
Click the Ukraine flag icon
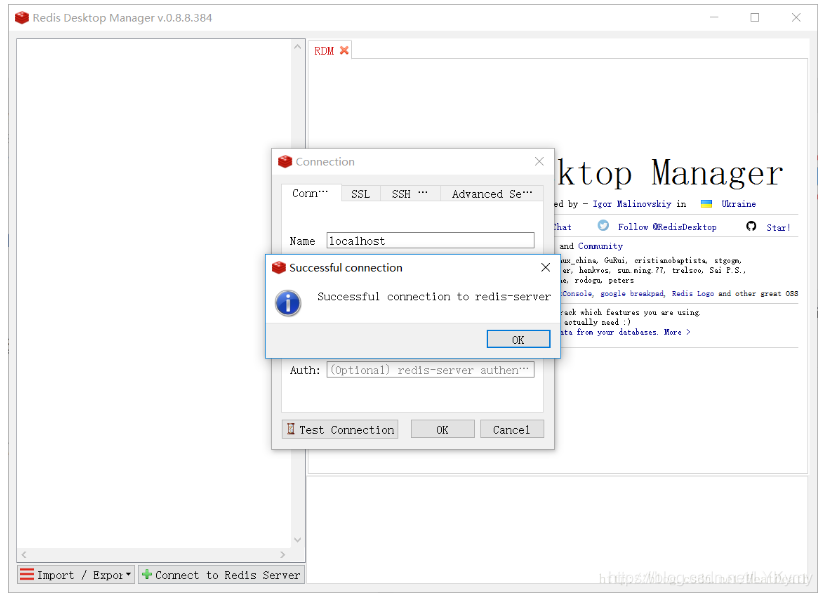coord(706,203)
